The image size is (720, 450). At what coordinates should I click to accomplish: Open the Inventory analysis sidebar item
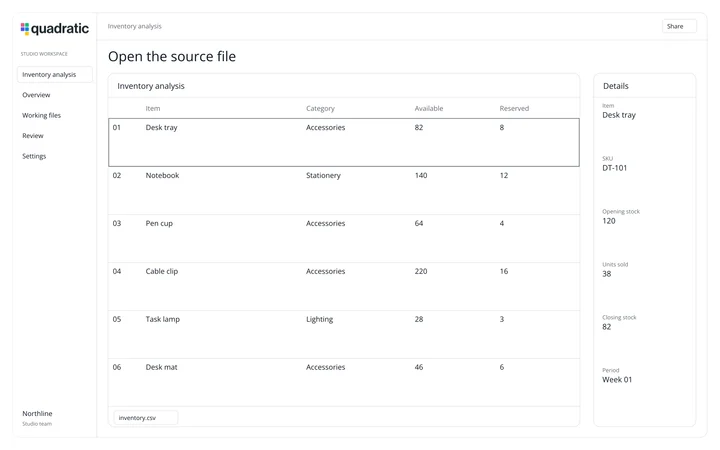click(55, 74)
